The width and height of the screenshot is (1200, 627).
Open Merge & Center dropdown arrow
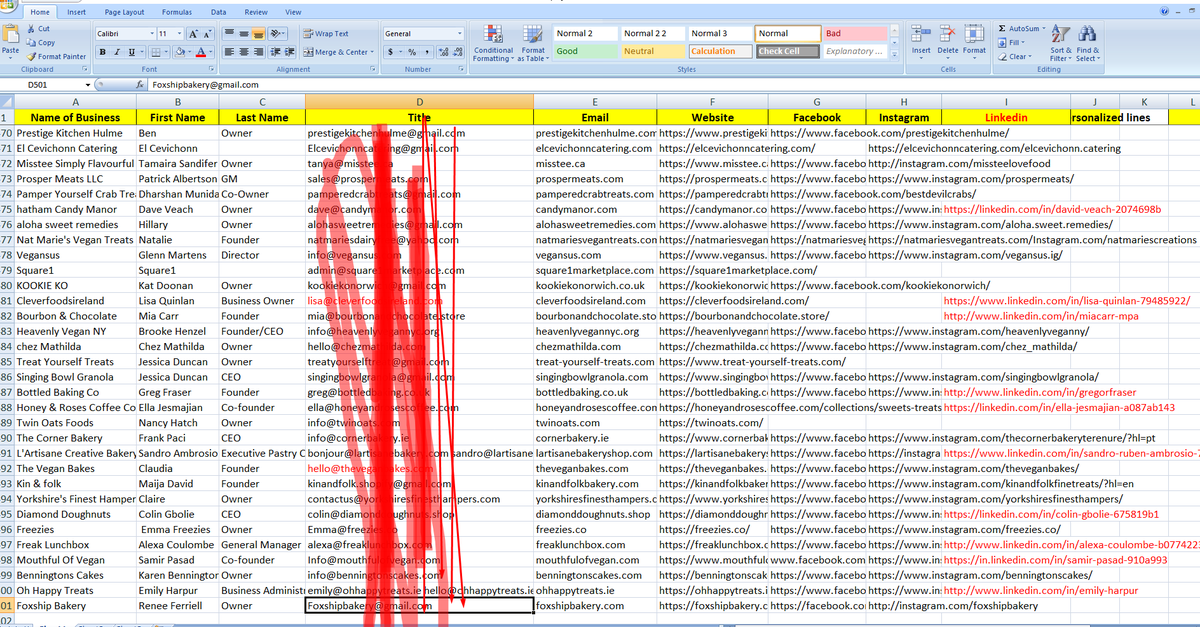coord(372,52)
